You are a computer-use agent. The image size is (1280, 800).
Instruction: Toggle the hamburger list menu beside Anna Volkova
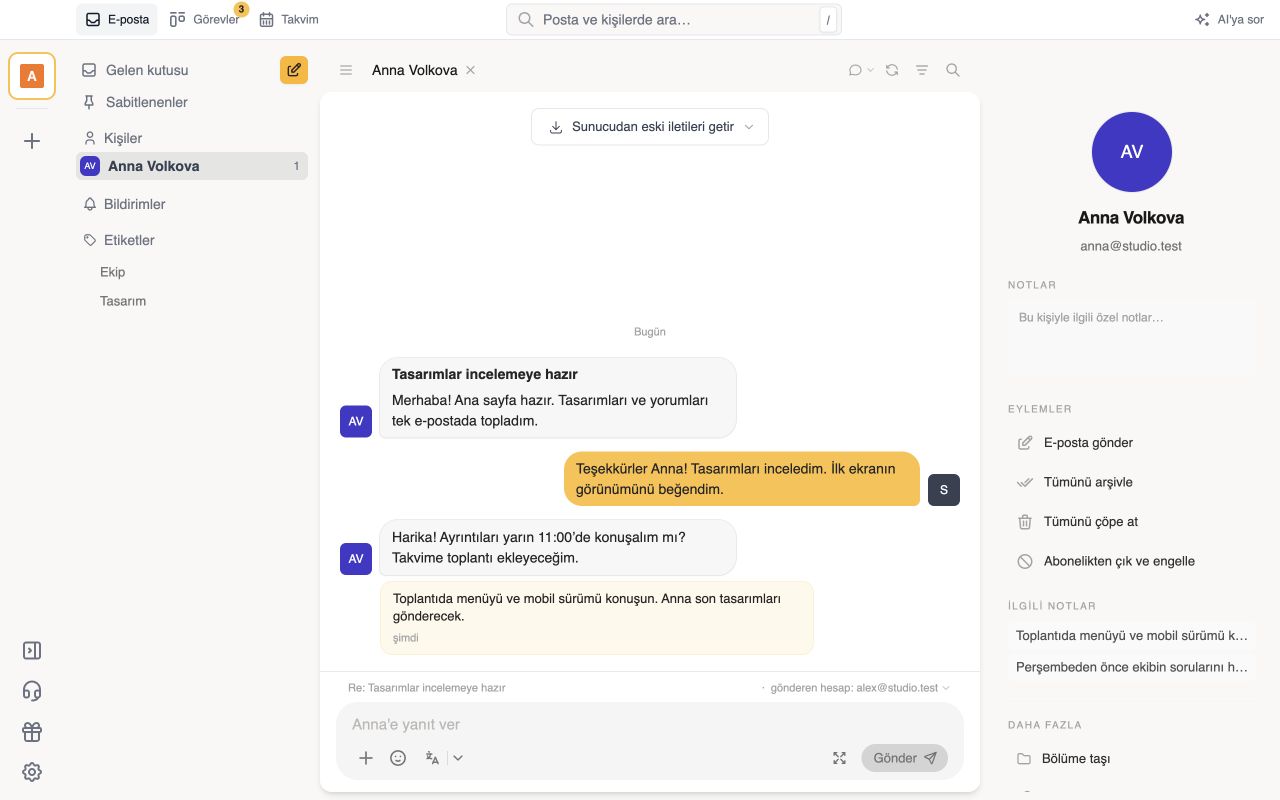tap(346, 70)
